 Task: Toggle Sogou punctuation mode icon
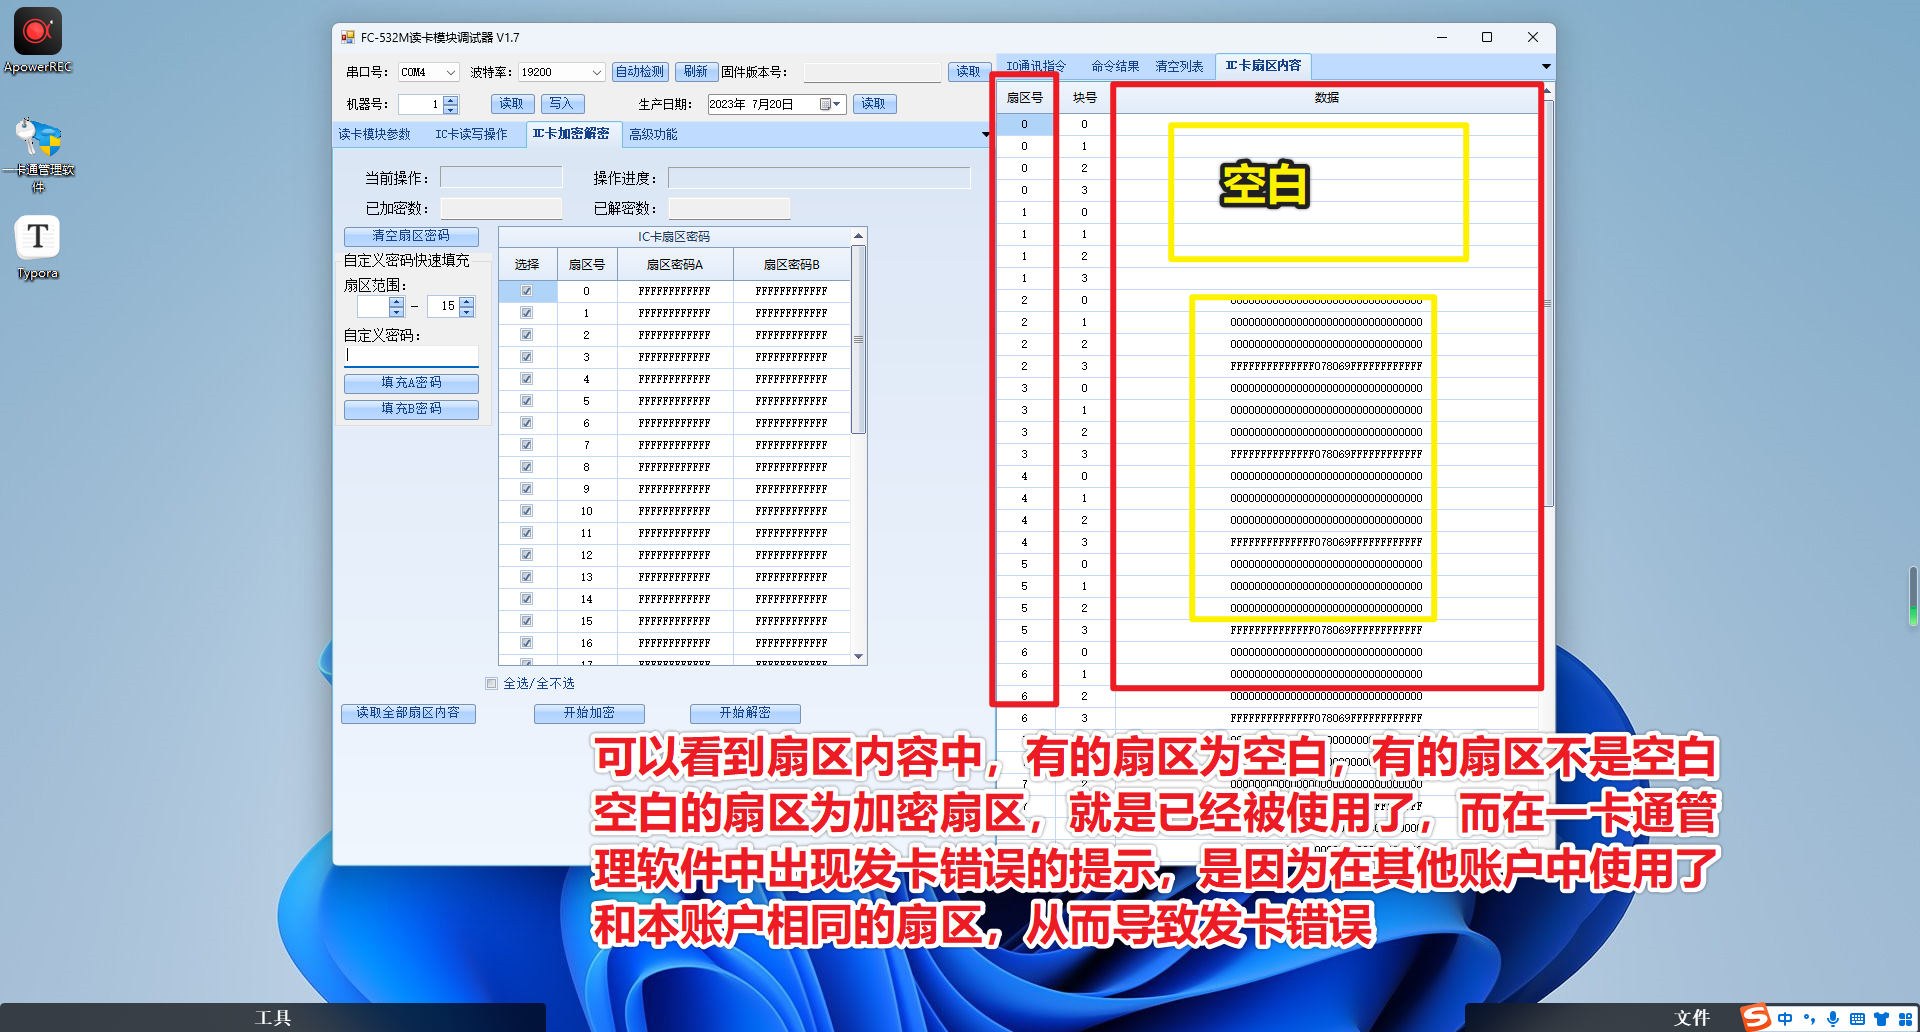pos(1809,1019)
